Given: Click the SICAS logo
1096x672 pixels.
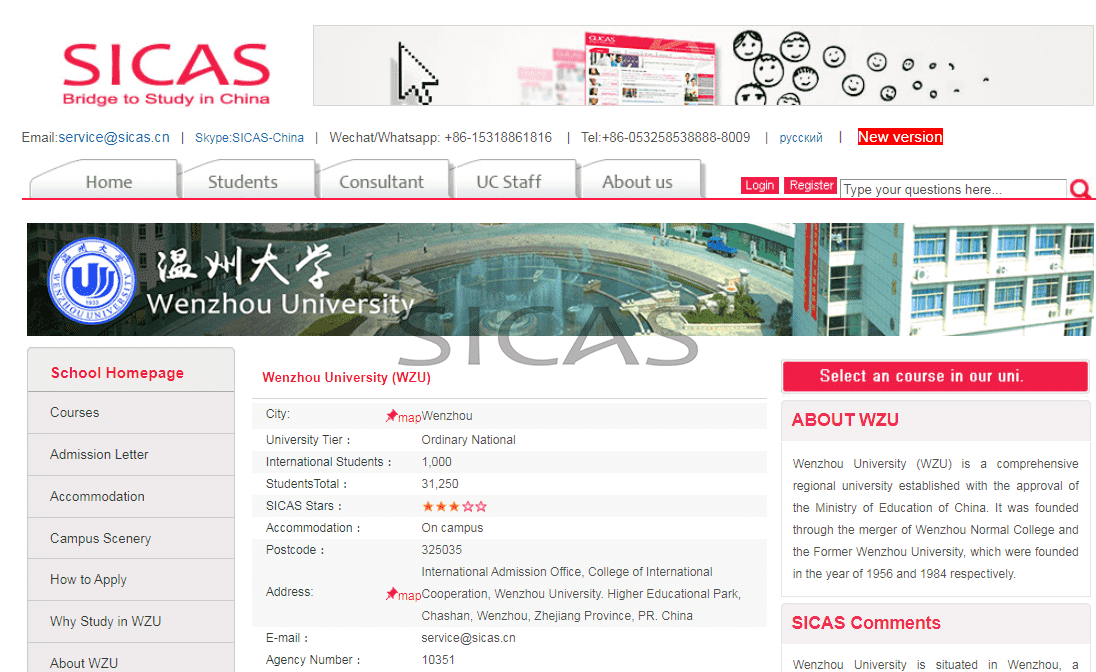Looking at the screenshot, I should [166, 74].
